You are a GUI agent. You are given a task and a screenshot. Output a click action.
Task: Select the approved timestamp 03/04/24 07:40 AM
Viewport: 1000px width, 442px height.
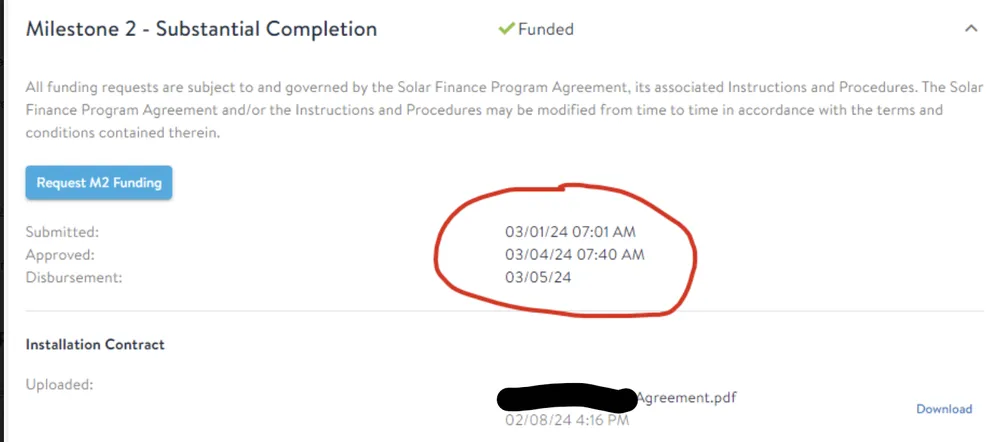coord(574,254)
